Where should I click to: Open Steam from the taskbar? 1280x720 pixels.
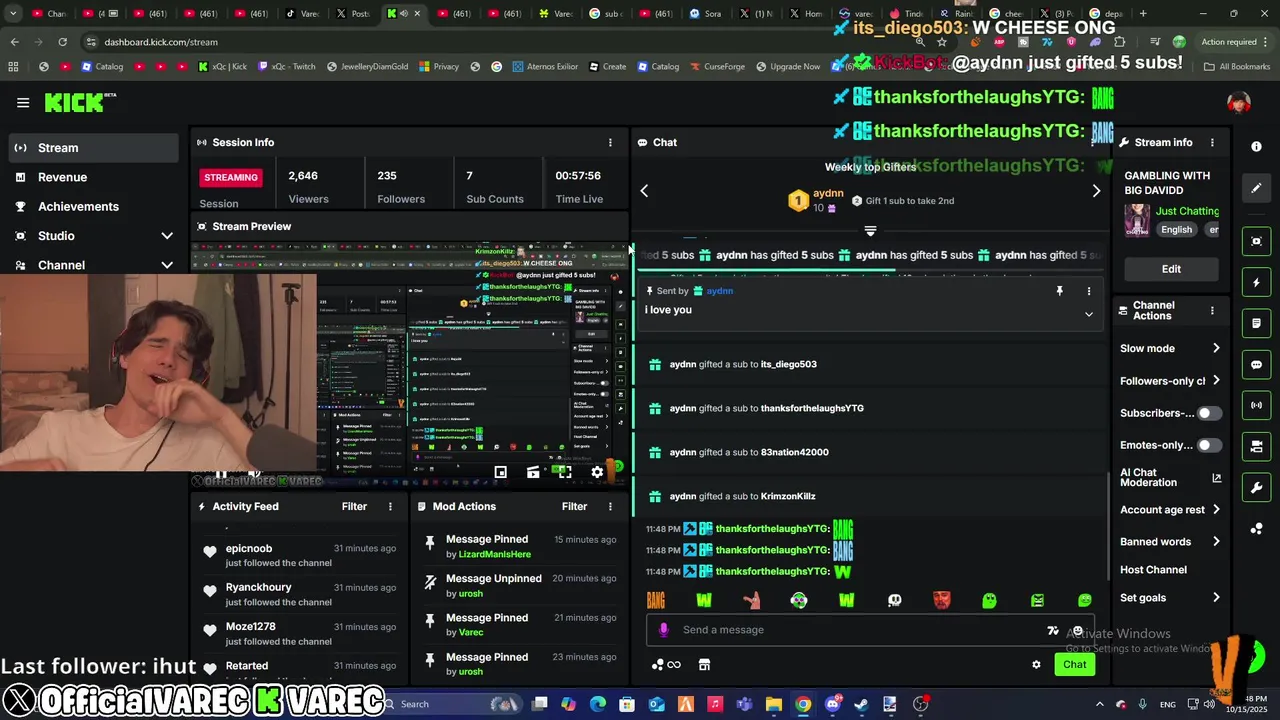[862, 704]
